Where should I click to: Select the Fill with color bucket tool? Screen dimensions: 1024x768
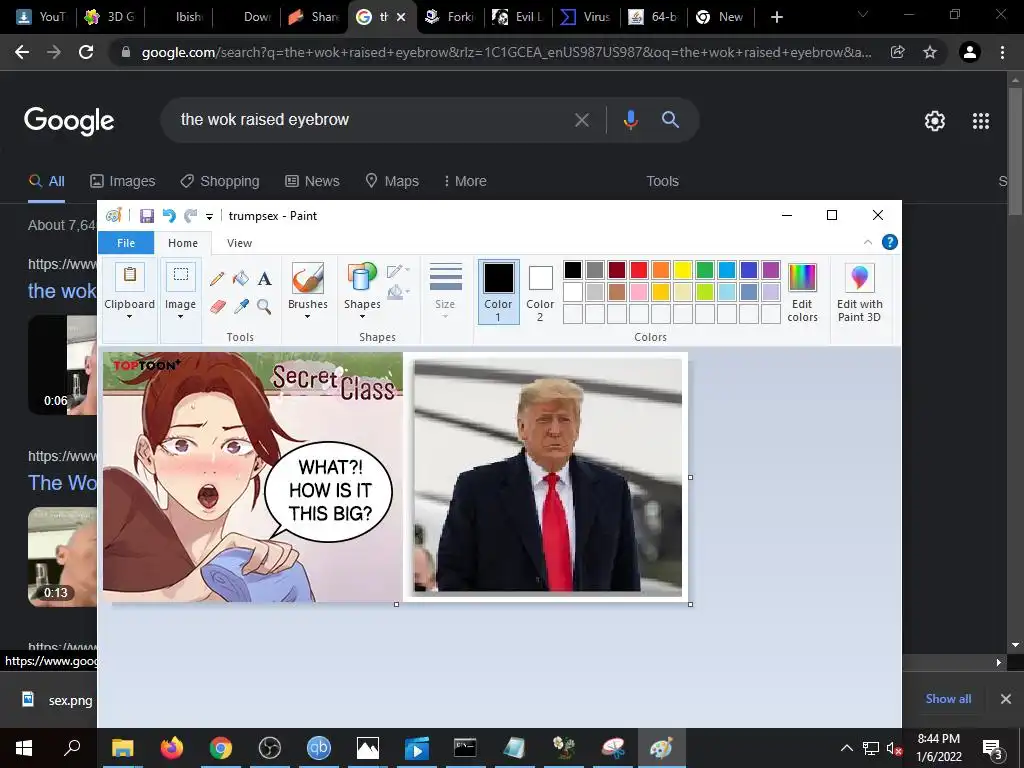click(x=240, y=279)
